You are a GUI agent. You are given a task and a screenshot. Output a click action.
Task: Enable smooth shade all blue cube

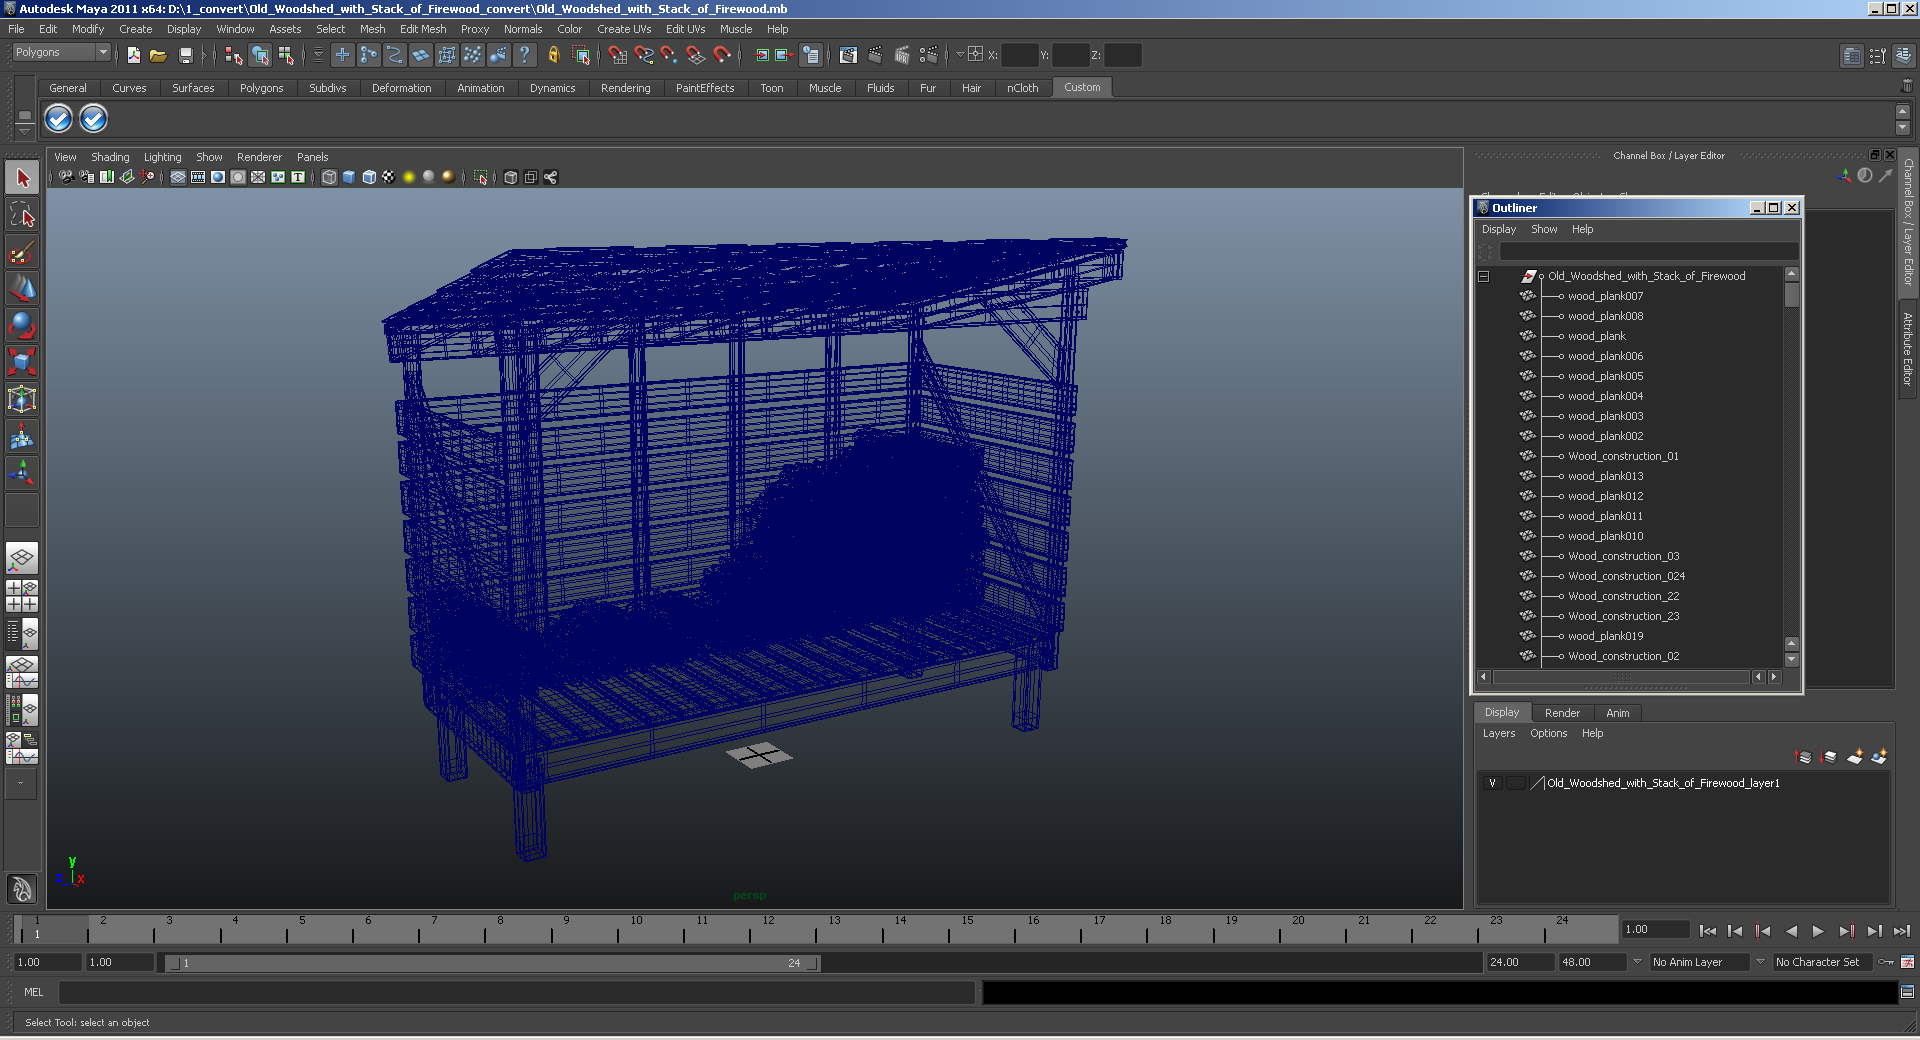(x=349, y=177)
